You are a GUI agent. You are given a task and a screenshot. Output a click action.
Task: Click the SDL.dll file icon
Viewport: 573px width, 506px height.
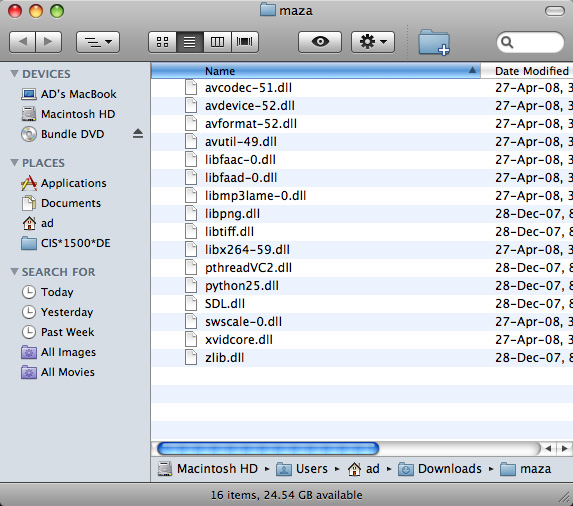point(191,304)
